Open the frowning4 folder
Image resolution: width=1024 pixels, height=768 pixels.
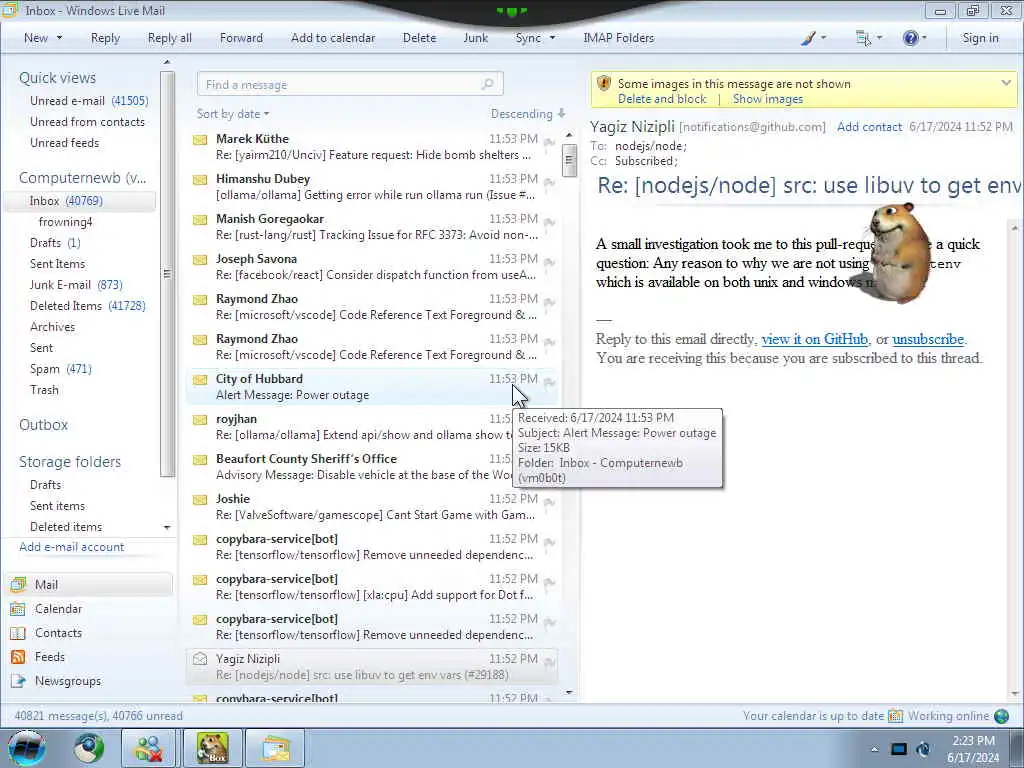point(65,222)
